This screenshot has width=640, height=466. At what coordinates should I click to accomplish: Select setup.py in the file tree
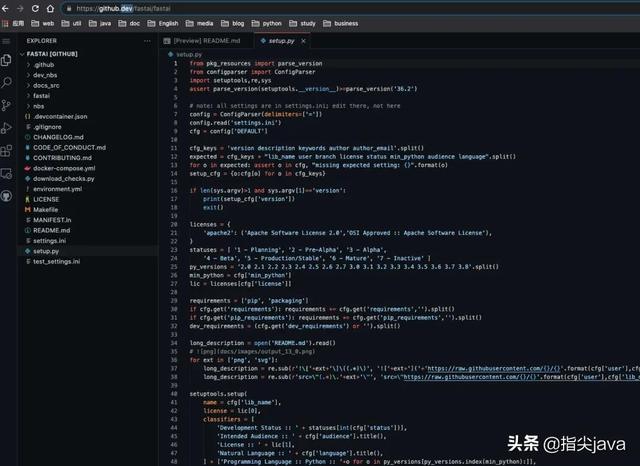coord(46,251)
